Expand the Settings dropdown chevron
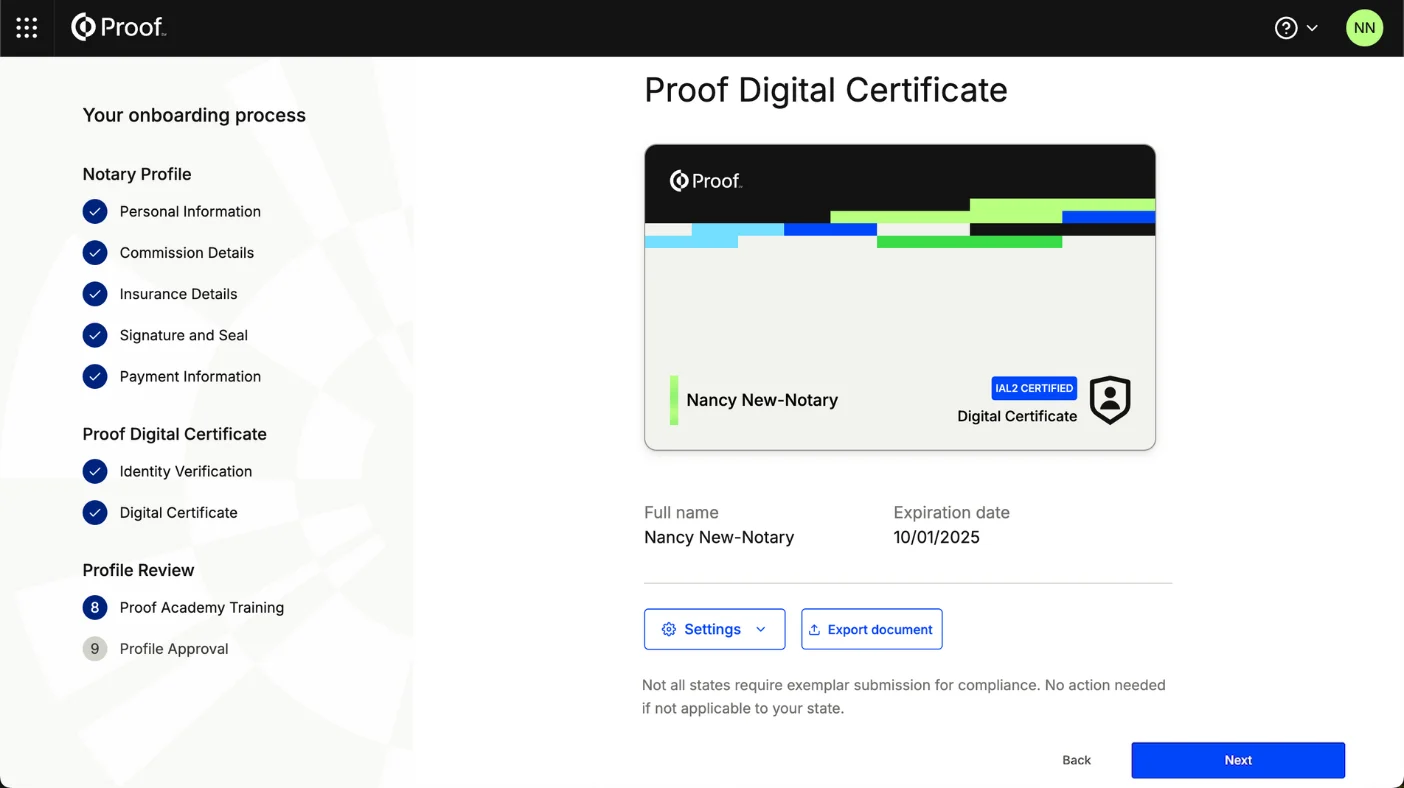 click(x=761, y=630)
